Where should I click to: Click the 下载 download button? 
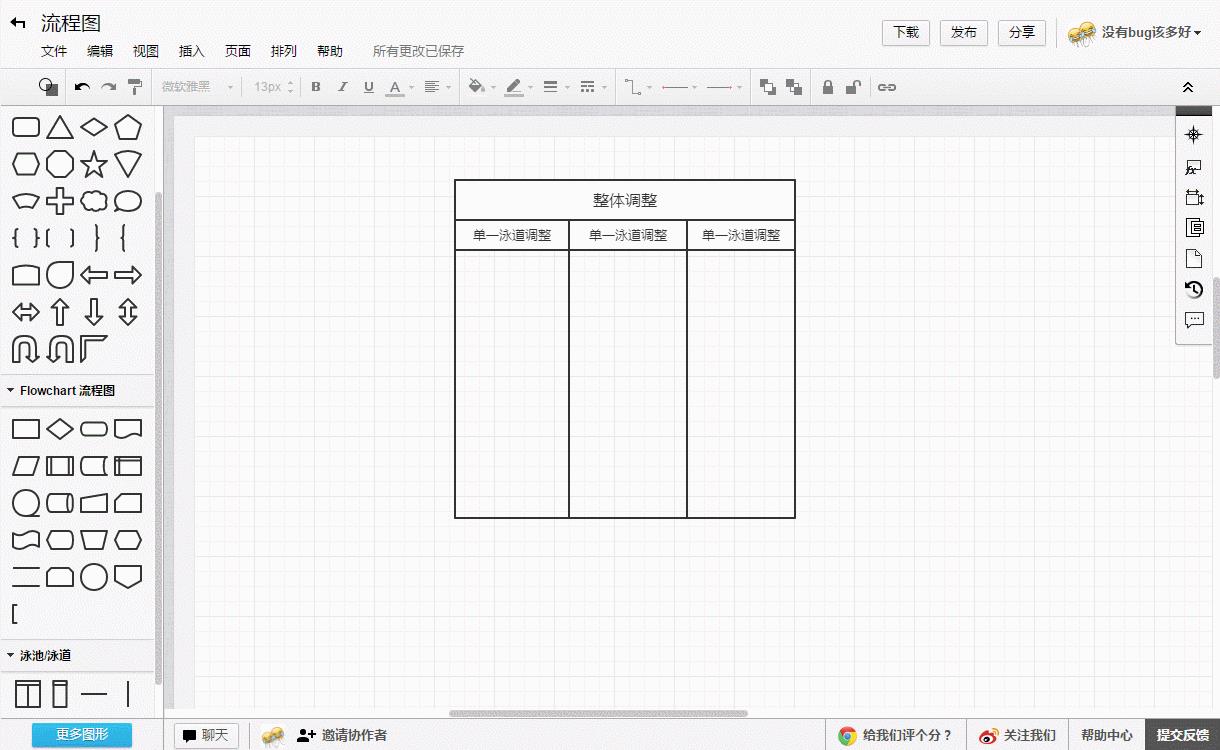(905, 32)
